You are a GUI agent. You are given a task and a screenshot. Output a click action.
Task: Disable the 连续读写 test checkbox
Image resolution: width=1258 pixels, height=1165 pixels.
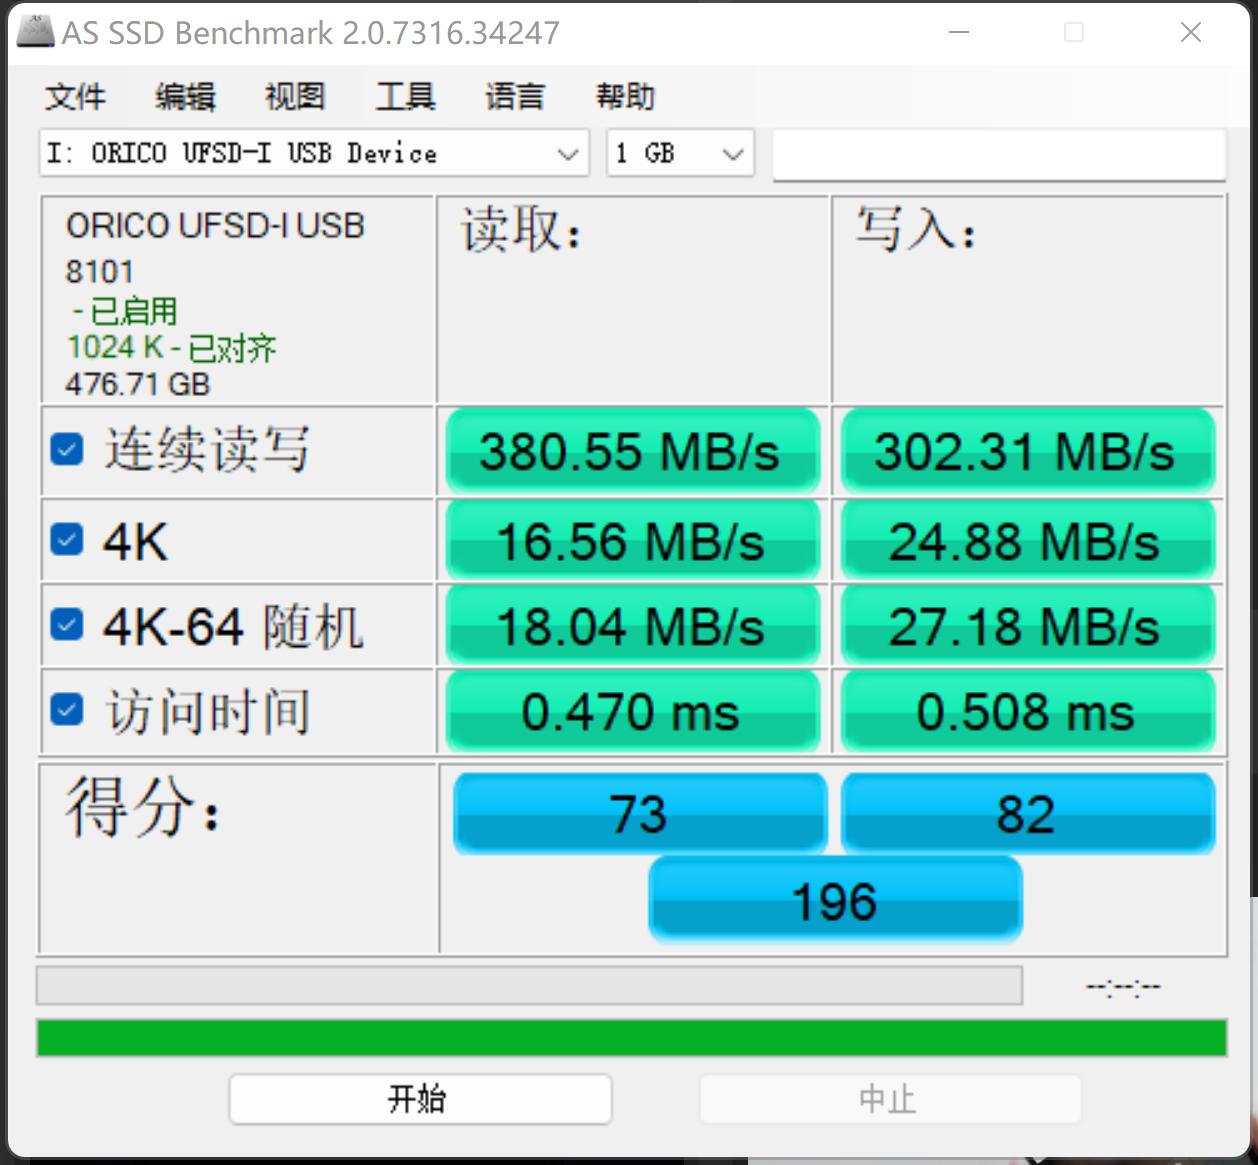click(x=66, y=450)
